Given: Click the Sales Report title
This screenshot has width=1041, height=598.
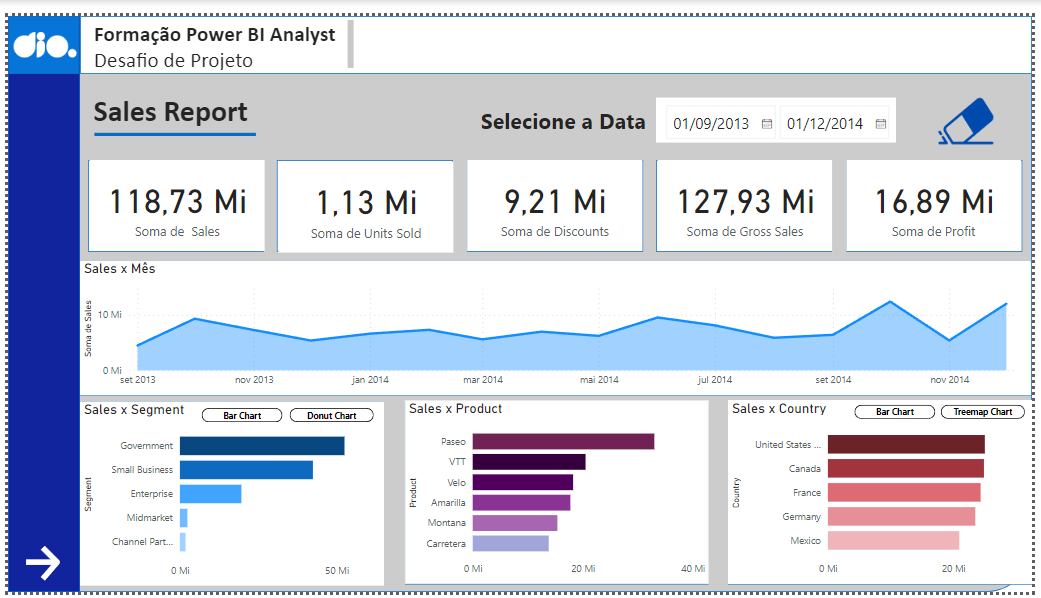Looking at the screenshot, I should pos(171,112).
